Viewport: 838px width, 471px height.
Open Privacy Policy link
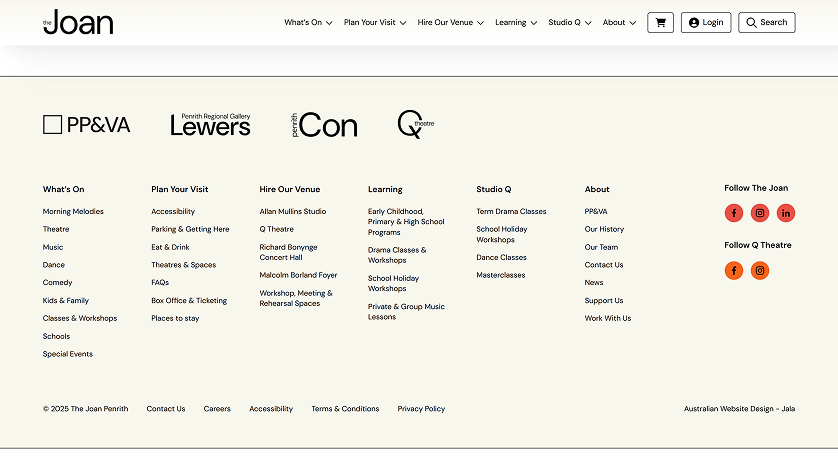pyautogui.click(x=421, y=408)
